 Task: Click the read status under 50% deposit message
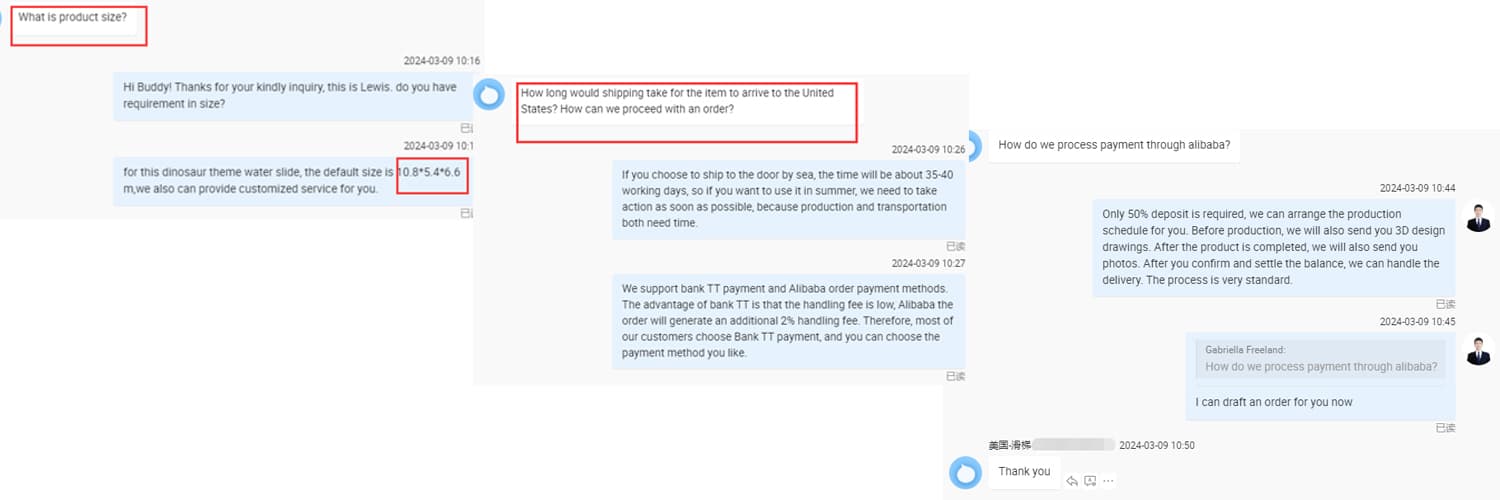(x=1445, y=304)
